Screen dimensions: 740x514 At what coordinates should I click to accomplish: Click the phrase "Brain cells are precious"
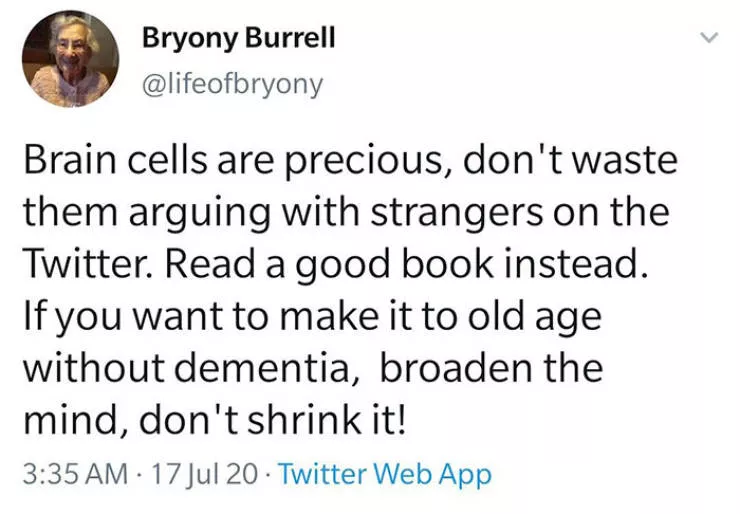point(186,162)
